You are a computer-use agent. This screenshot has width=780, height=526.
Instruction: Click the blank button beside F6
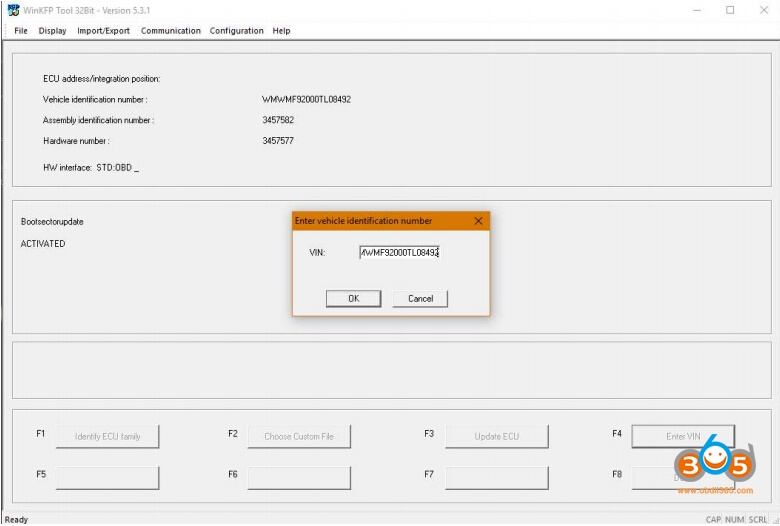click(299, 476)
